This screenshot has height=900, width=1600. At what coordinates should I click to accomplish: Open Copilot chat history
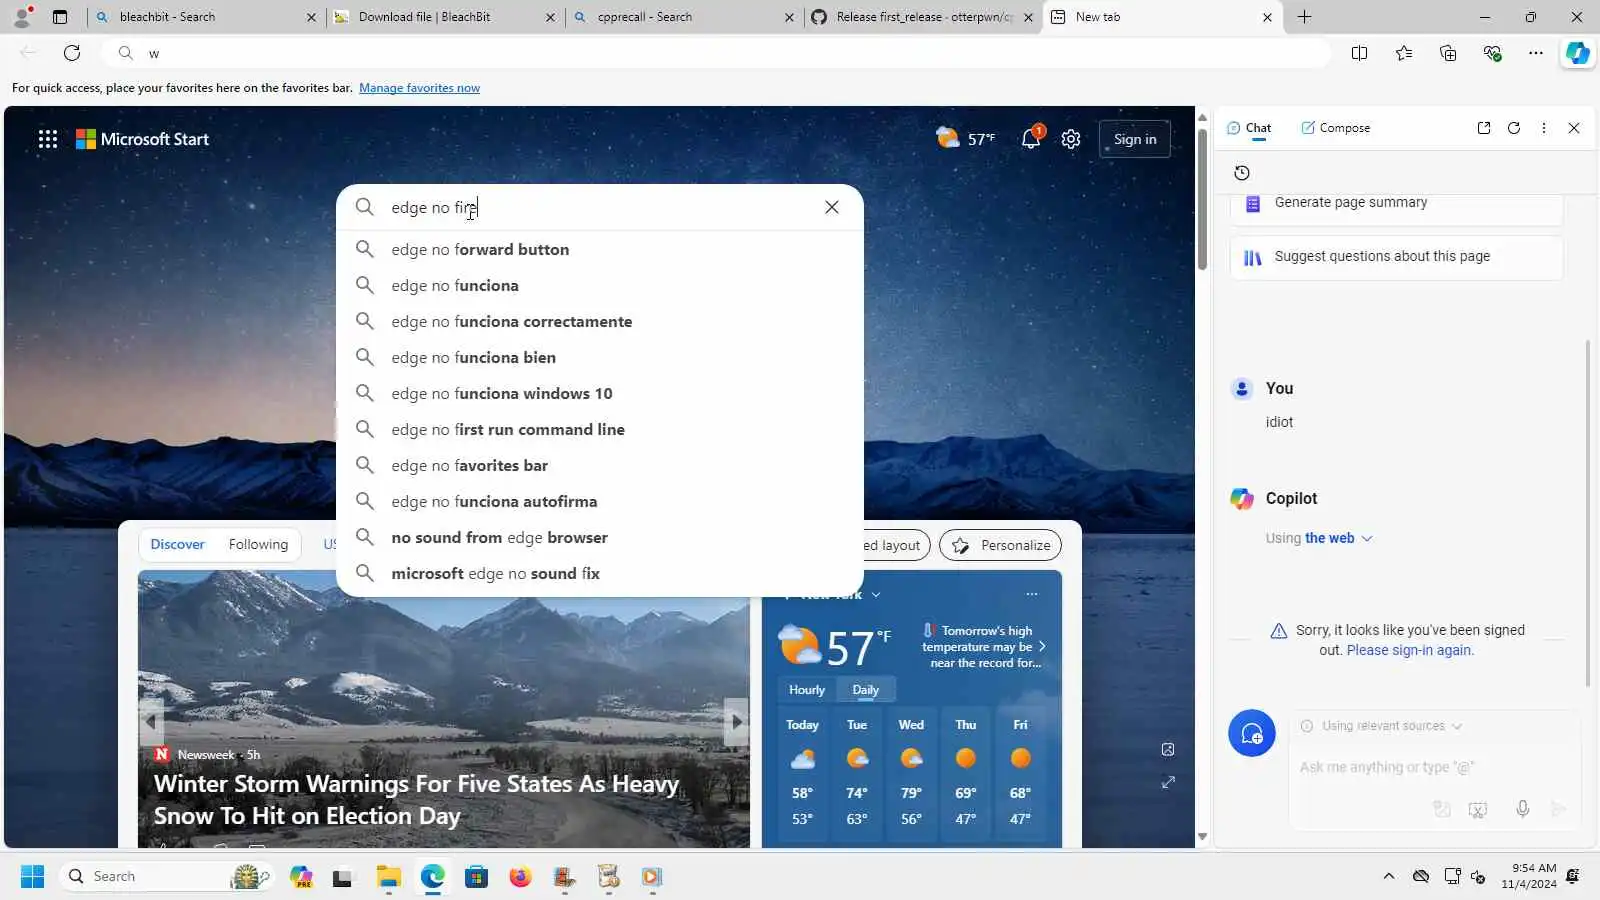coord(1242,173)
